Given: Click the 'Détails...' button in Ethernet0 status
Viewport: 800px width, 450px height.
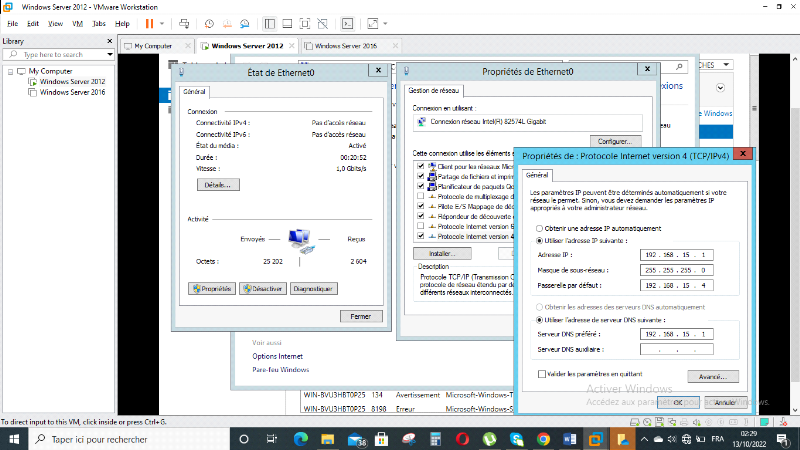Looking at the screenshot, I should (217, 185).
